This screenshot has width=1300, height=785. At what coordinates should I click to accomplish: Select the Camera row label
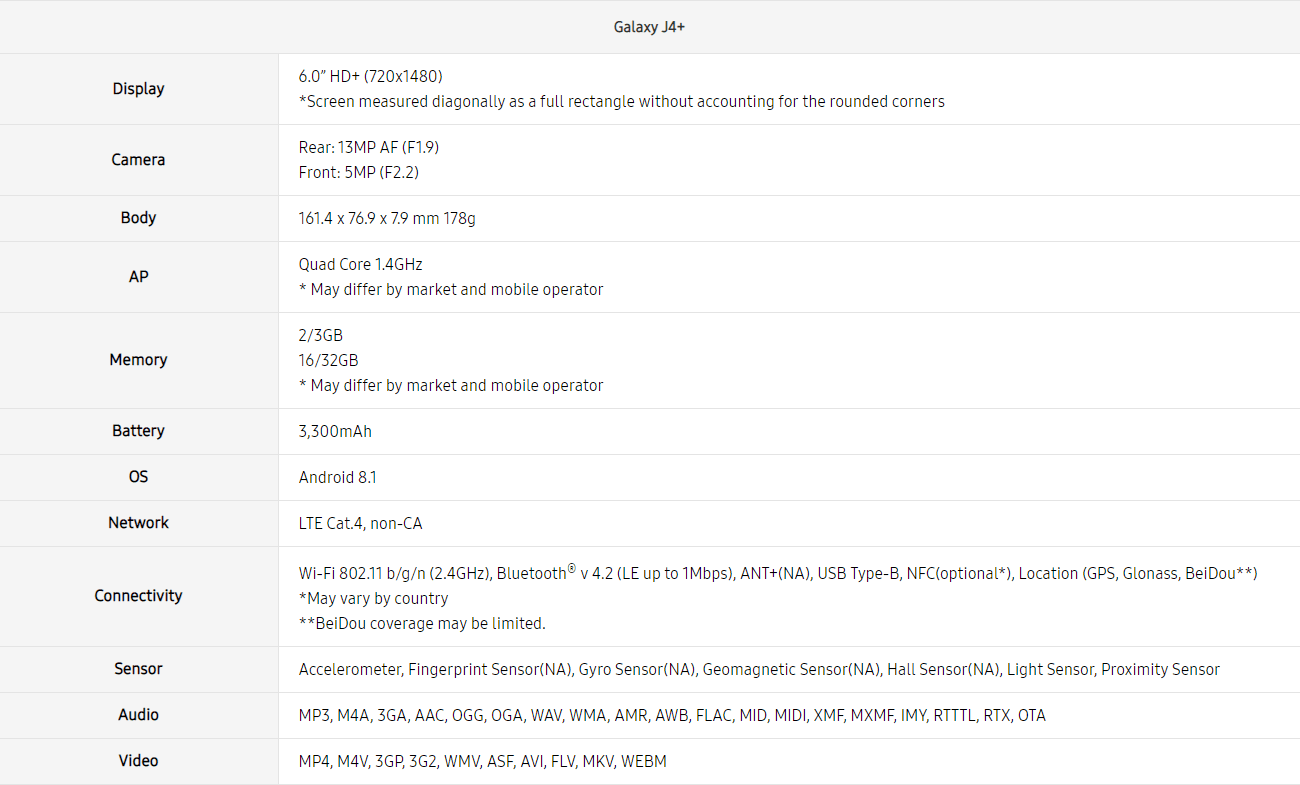point(138,160)
